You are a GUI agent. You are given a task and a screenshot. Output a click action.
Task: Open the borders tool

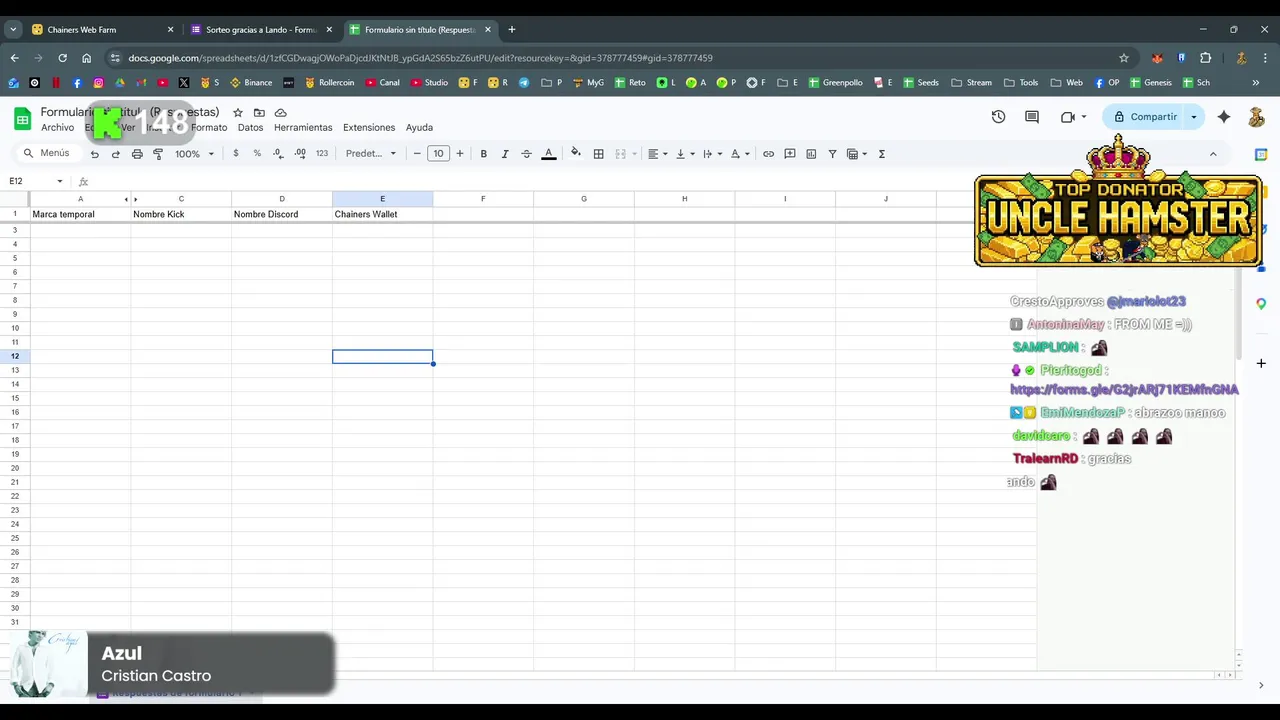tap(598, 154)
